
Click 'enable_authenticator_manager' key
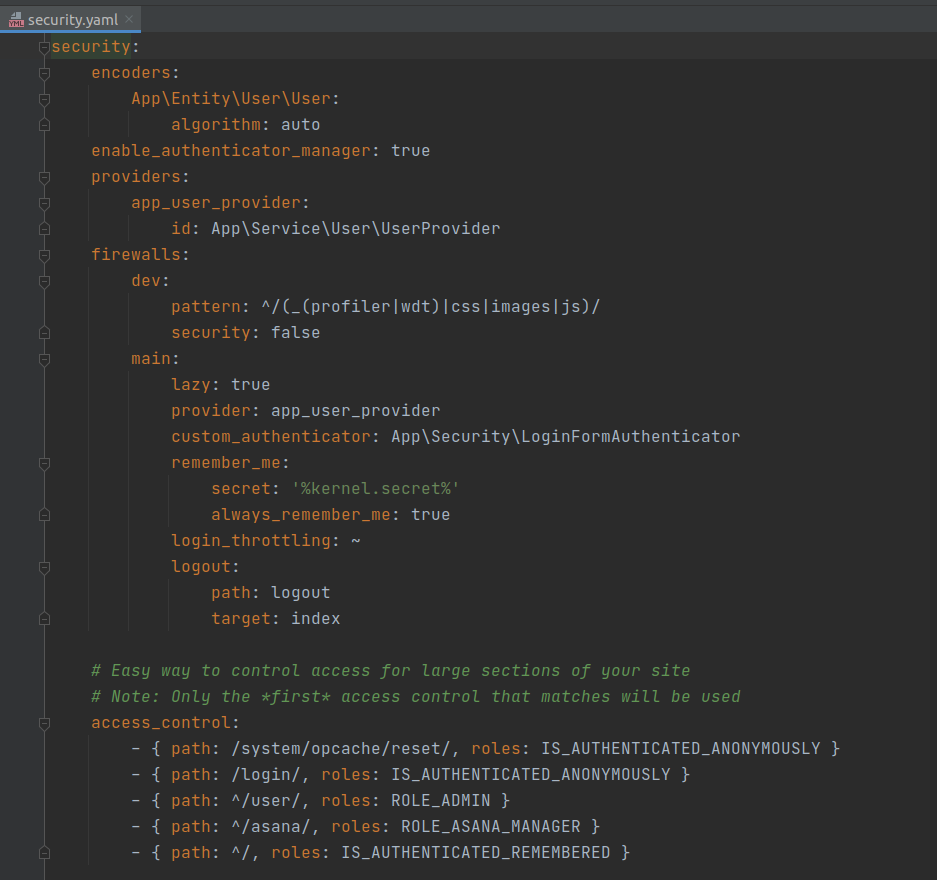[x=231, y=151]
